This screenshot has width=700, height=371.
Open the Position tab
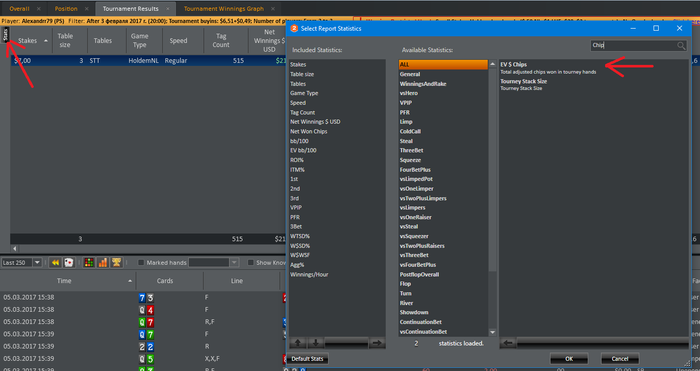[x=66, y=8]
